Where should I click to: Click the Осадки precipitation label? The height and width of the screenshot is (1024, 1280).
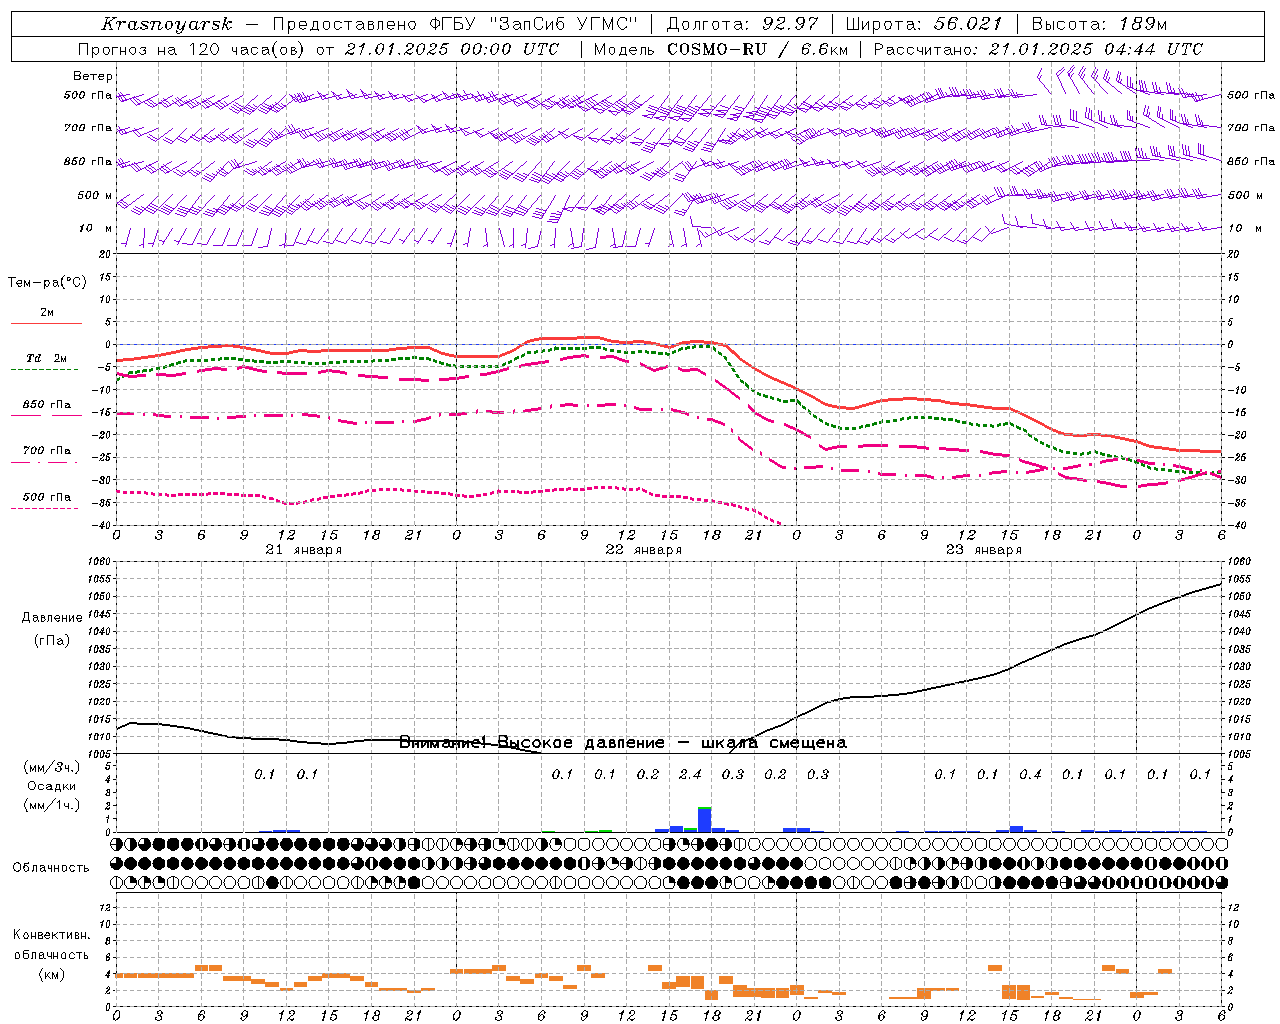tap(52, 786)
